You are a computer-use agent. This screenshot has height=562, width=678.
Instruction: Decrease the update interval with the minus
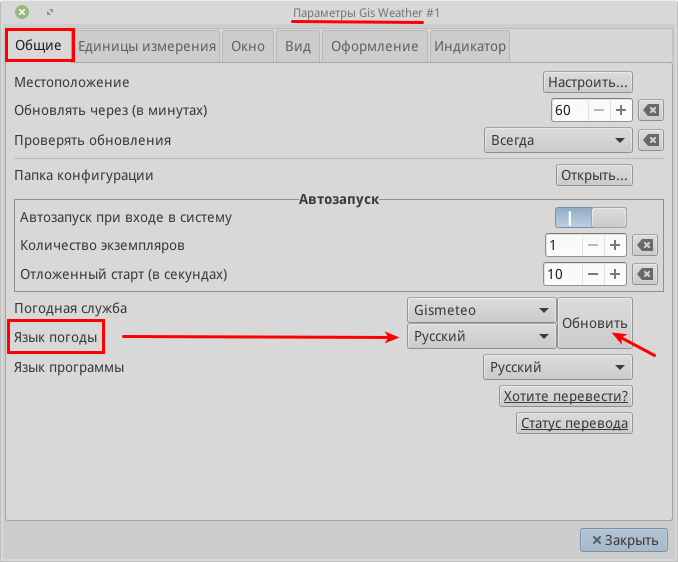(x=599, y=110)
